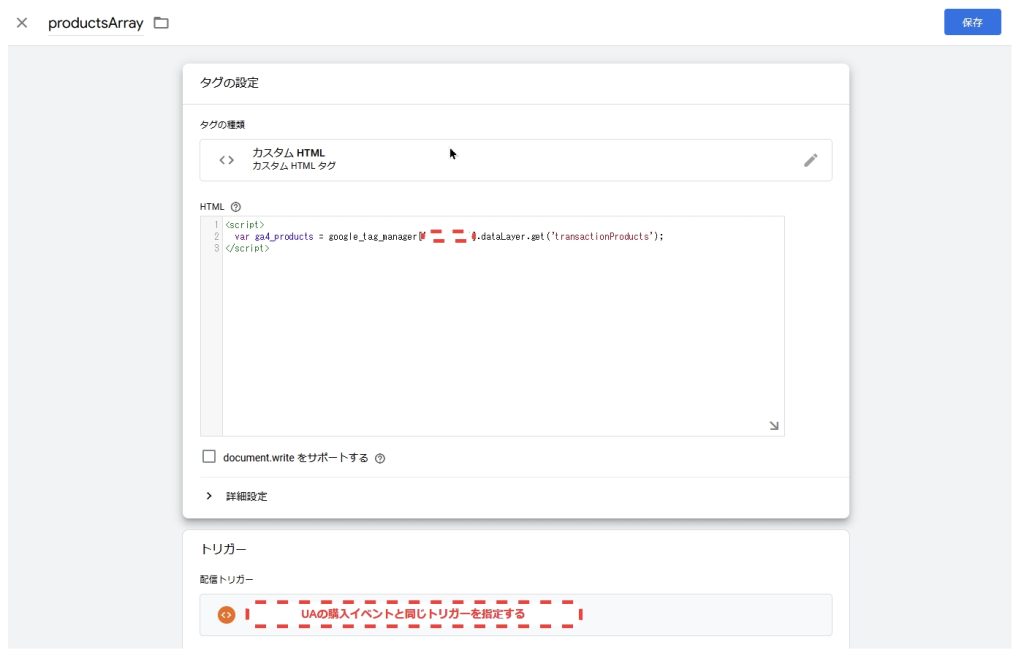
Task: Expand the 詳細設定 chevron arrow
Action: point(209,496)
